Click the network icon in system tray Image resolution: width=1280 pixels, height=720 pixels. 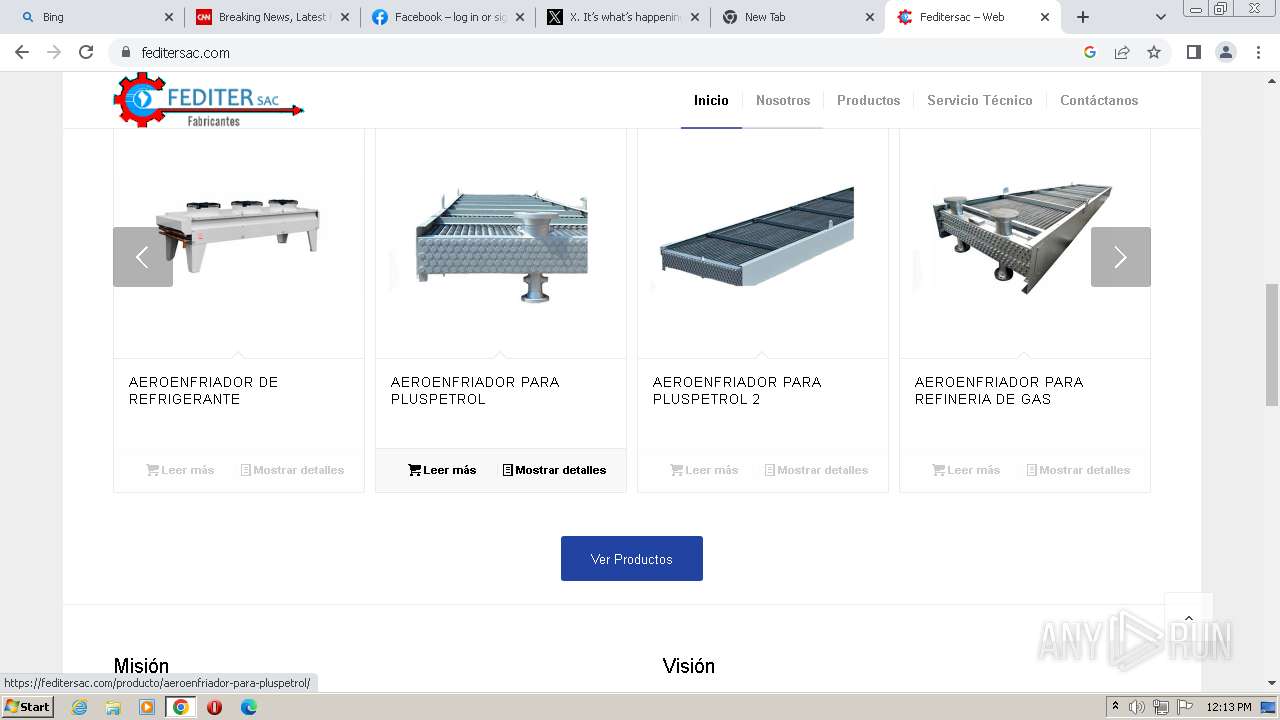point(1160,707)
